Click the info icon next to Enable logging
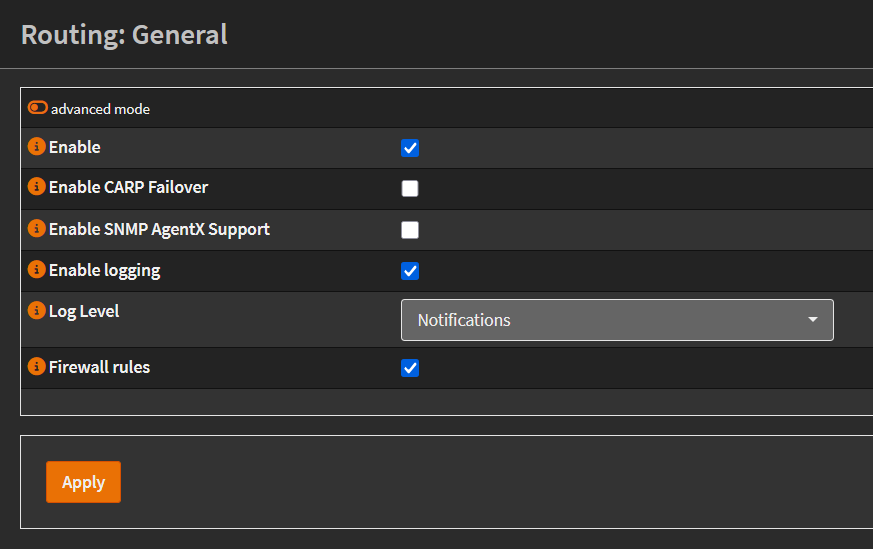 [37, 270]
